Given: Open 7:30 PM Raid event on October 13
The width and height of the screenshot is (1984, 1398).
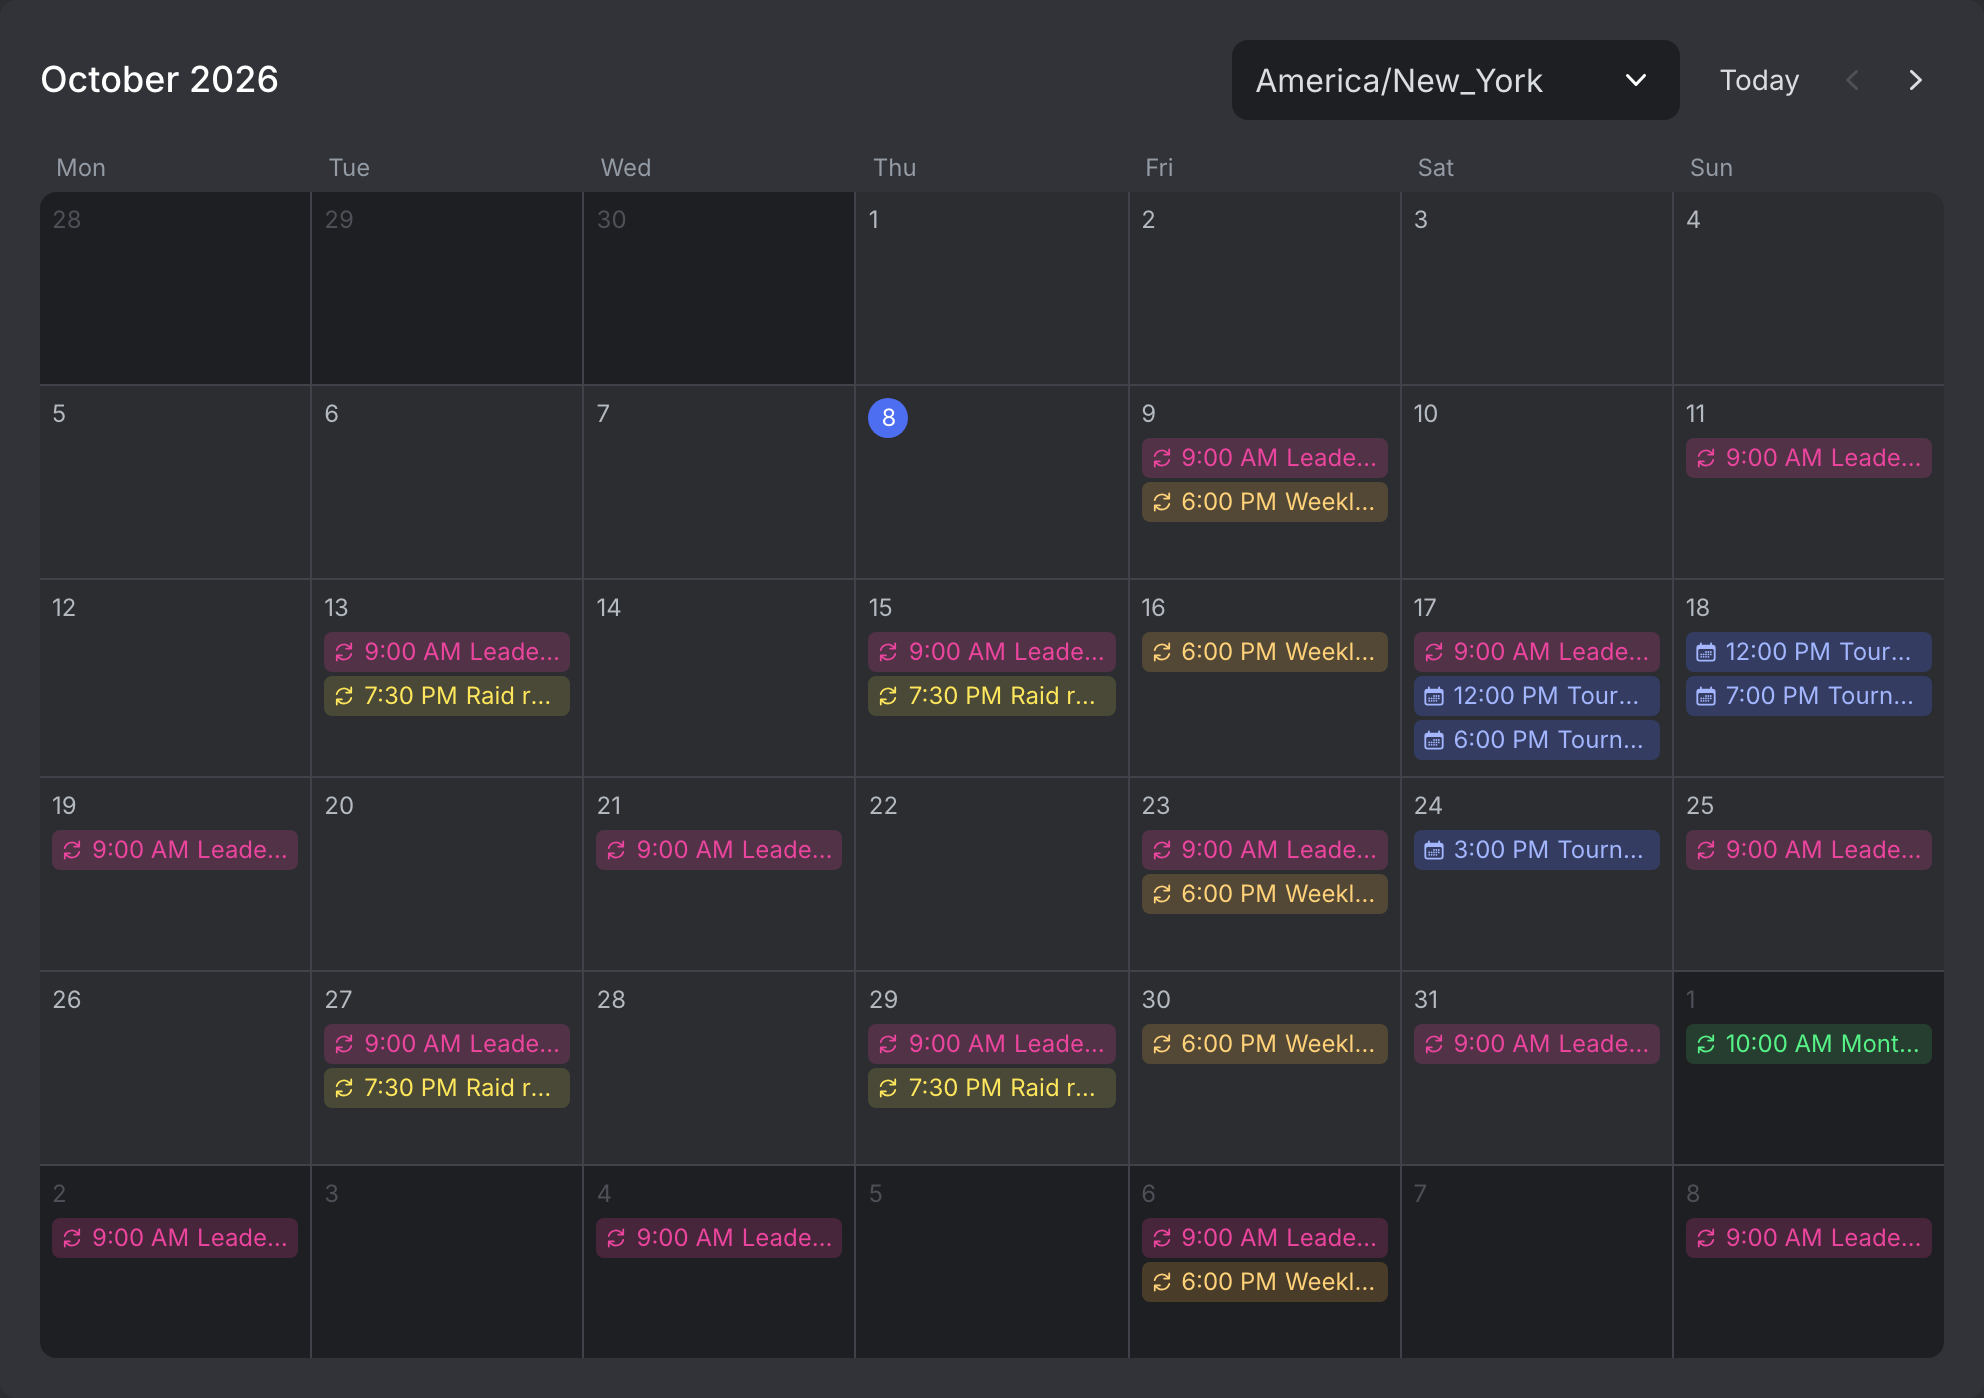Looking at the screenshot, I should coord(447,696).
